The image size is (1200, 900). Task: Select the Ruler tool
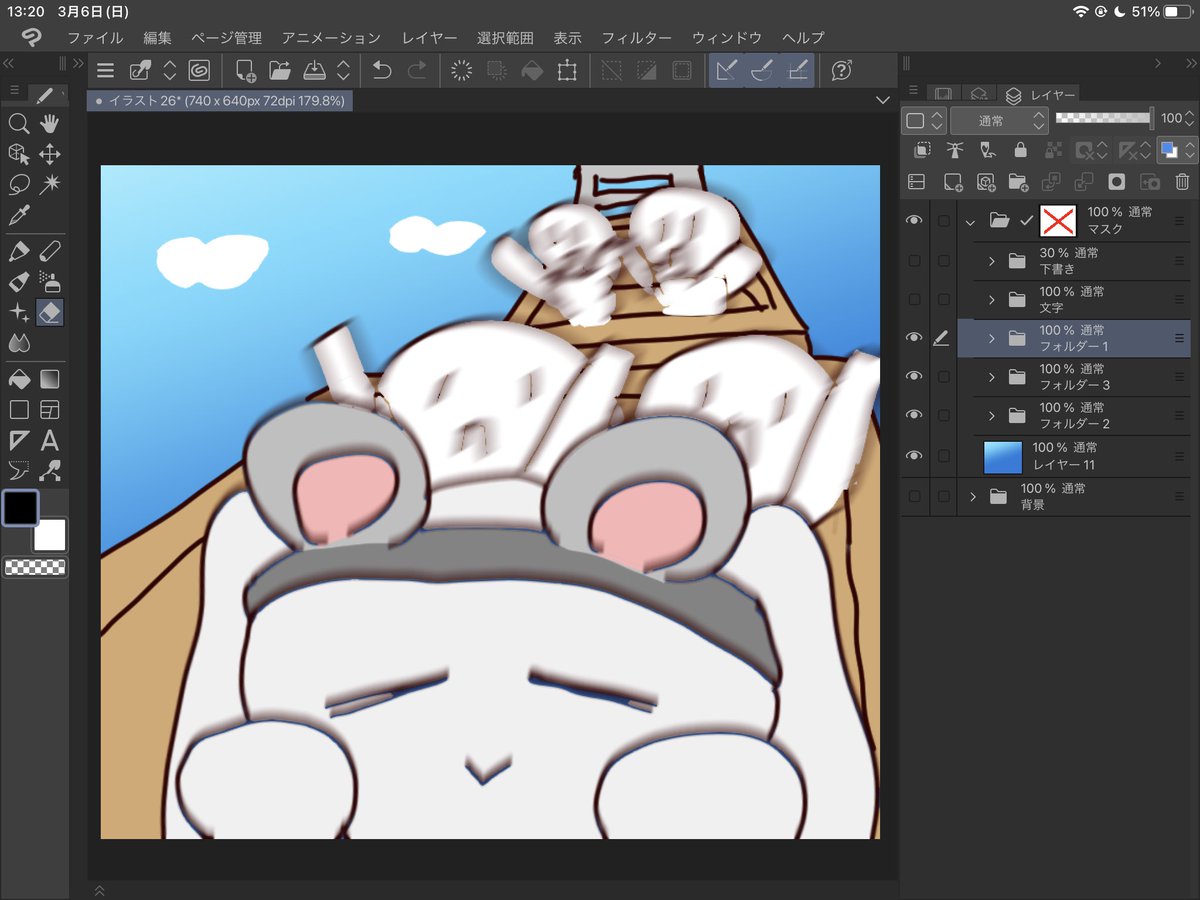coord(18,440)
